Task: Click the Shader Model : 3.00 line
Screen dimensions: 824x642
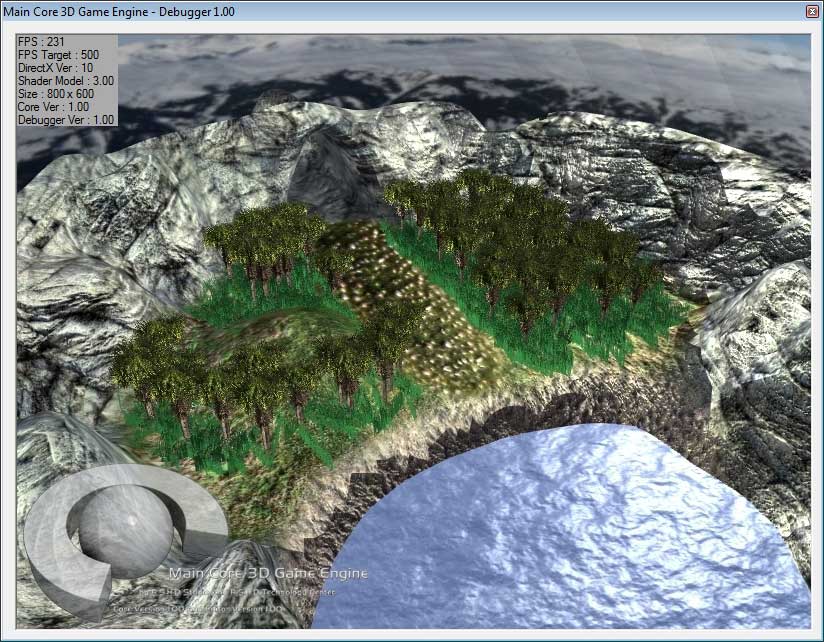Action: coord(66,80)
